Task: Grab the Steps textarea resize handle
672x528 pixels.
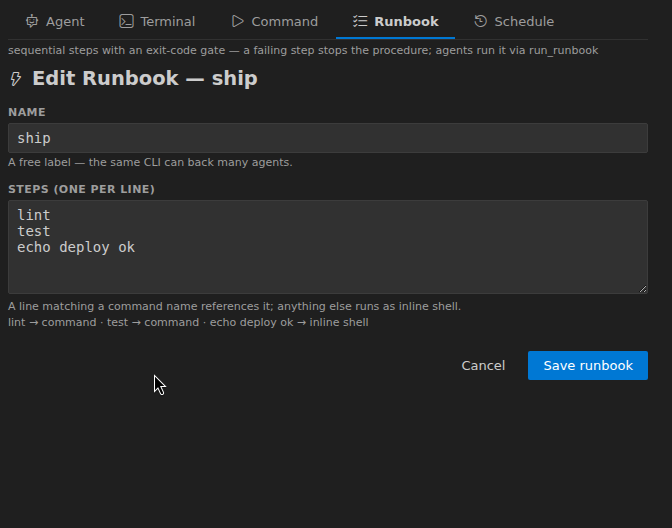Action: click(x=643, y=289)
